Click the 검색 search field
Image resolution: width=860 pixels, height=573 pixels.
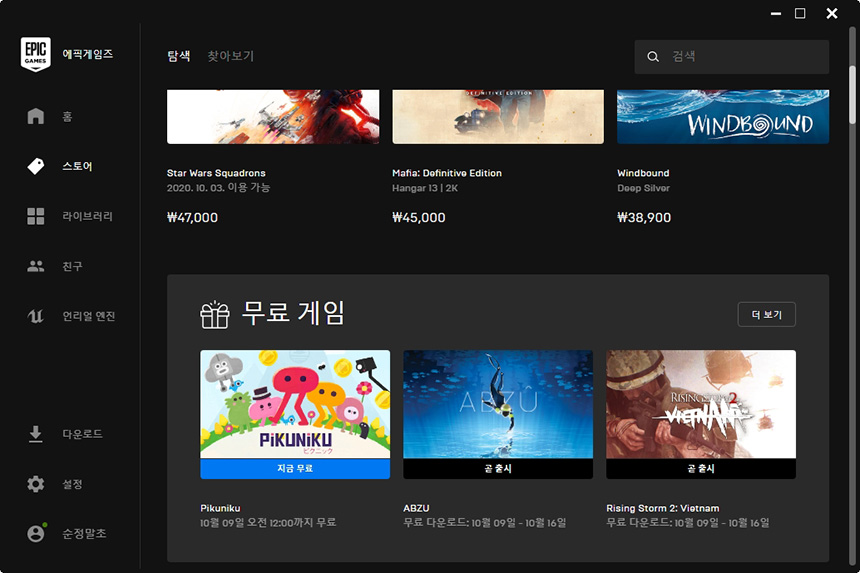[x=732, y=56]
